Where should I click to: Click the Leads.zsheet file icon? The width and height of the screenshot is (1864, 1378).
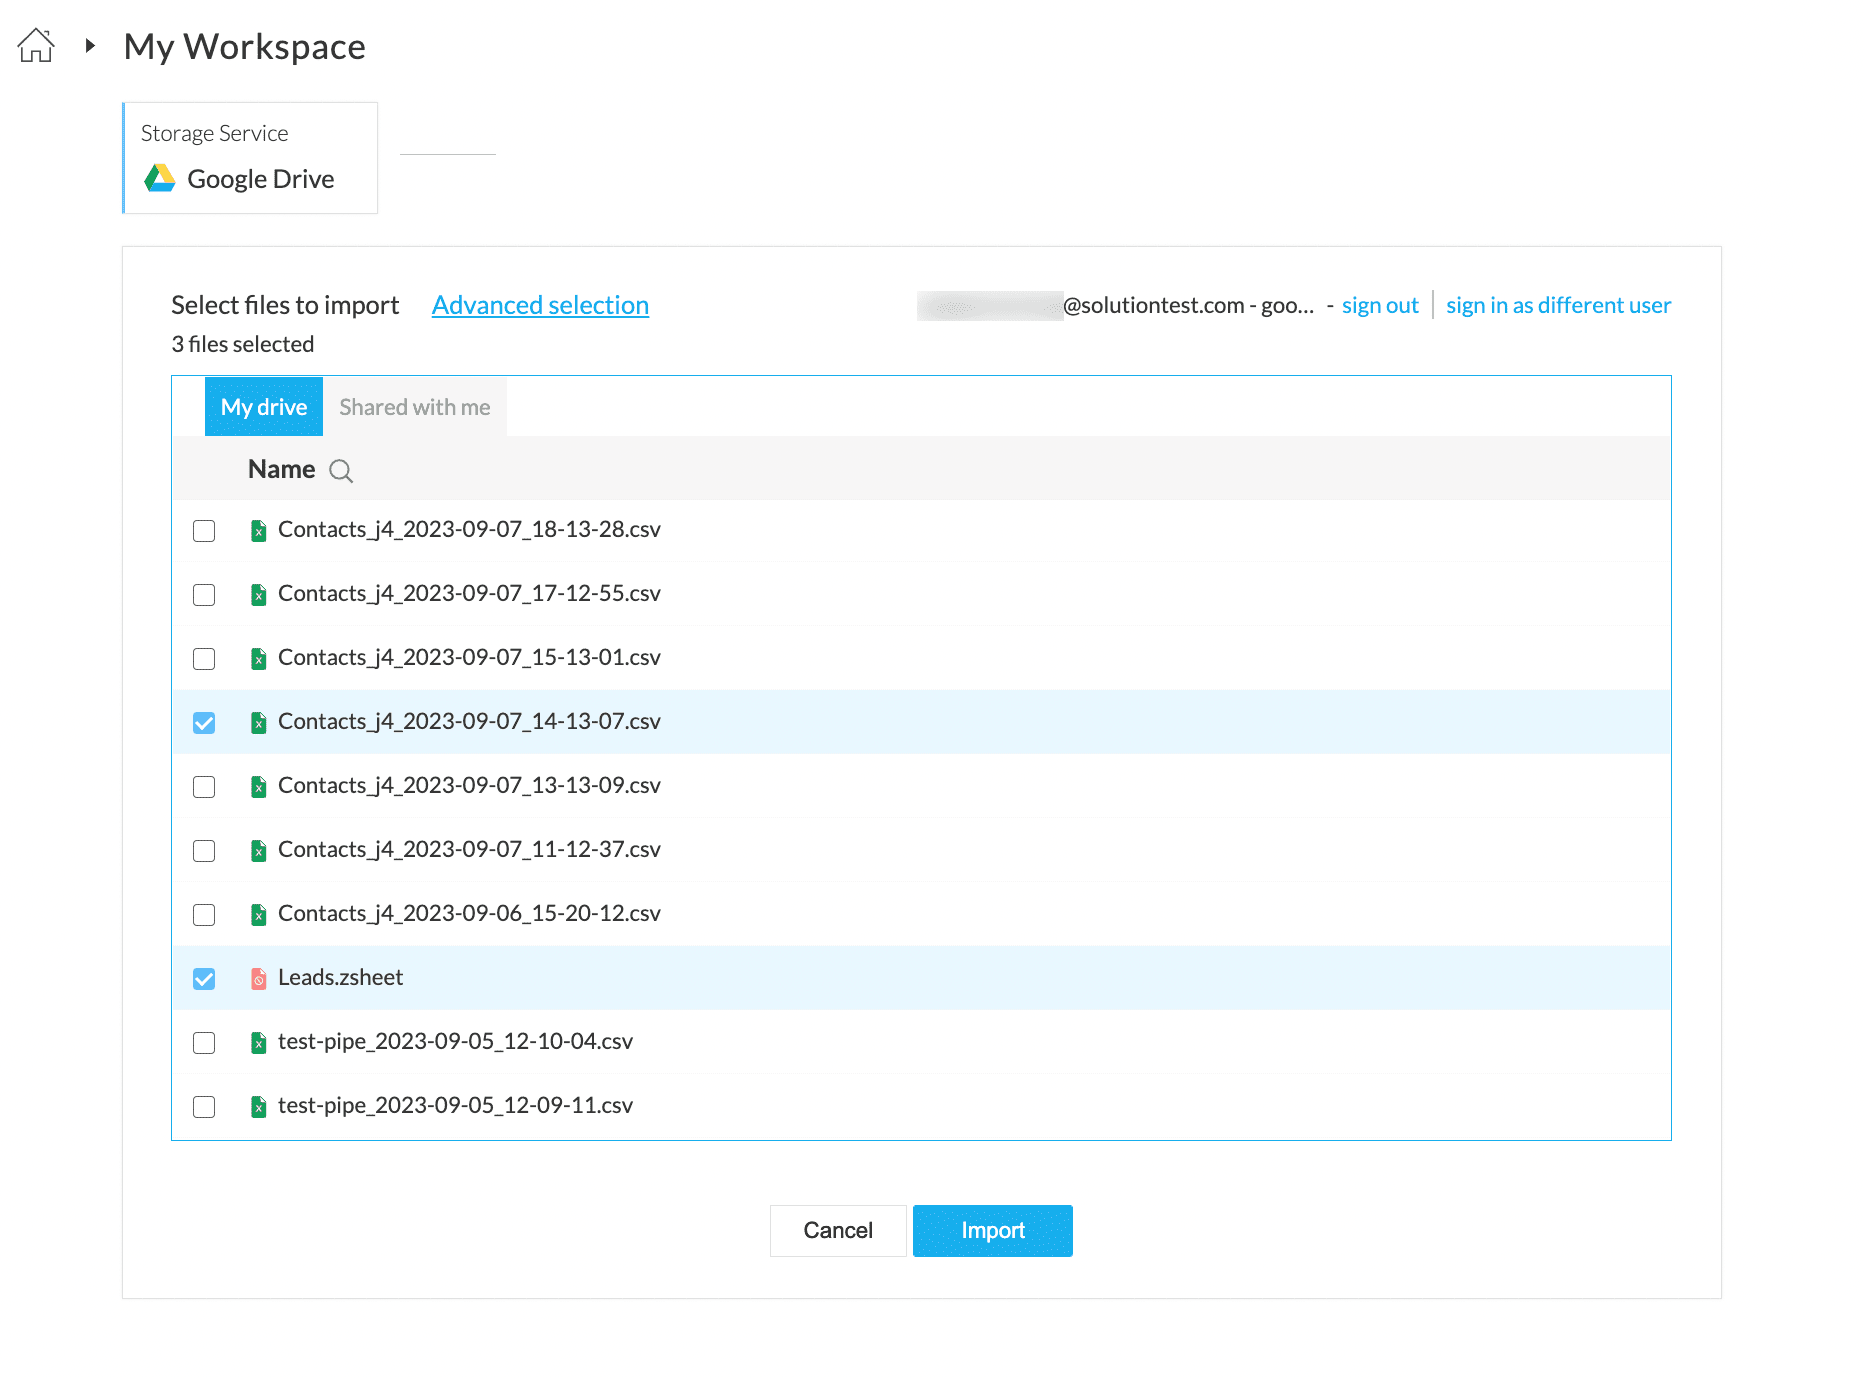(x=258, y=979)
